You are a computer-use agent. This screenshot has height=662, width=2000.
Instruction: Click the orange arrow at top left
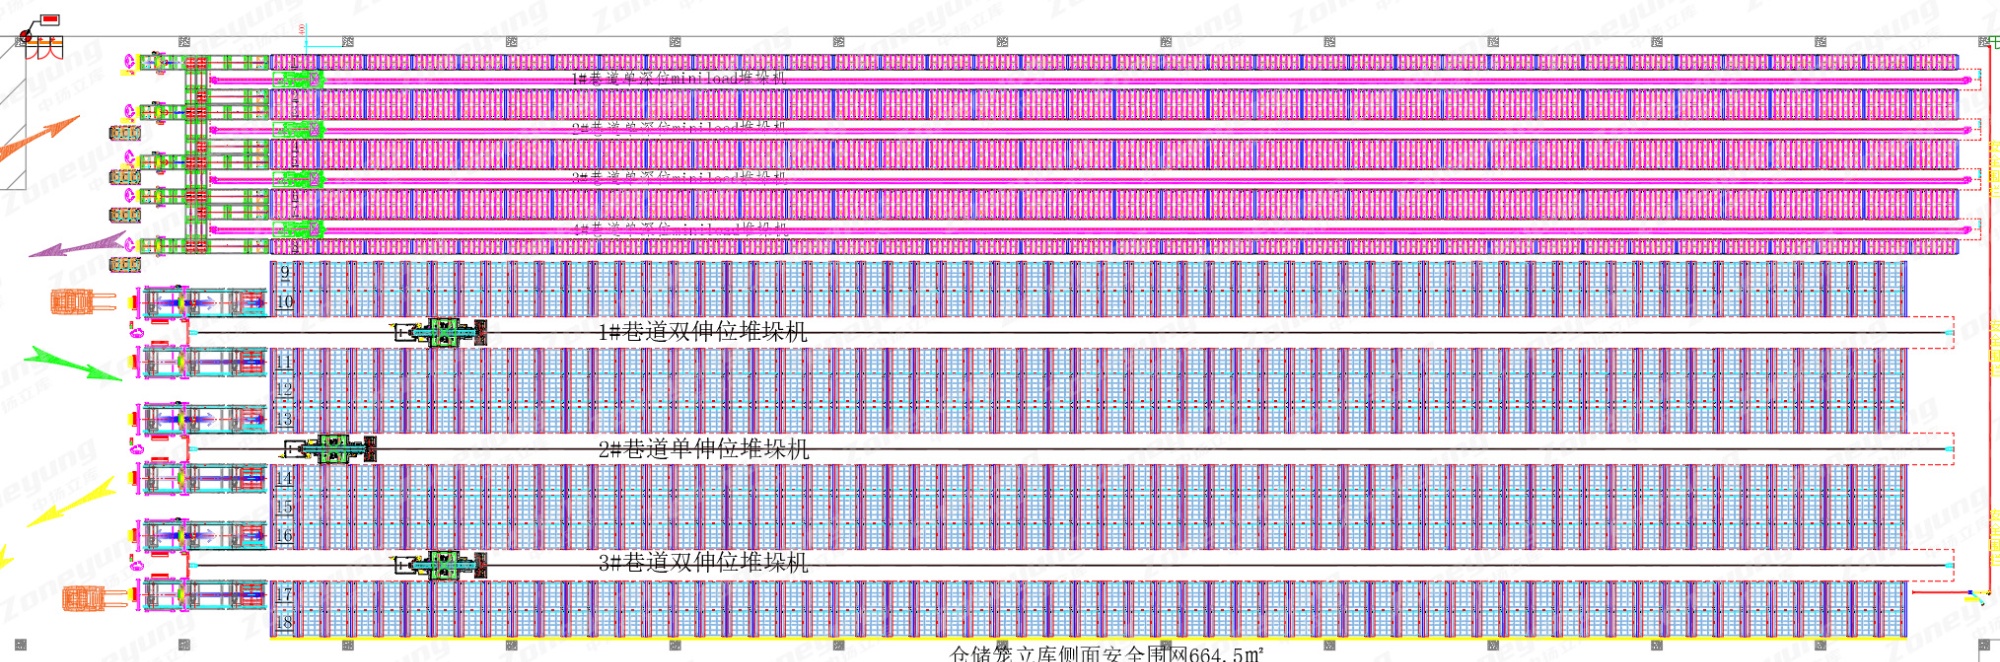(x=40, y=140)
